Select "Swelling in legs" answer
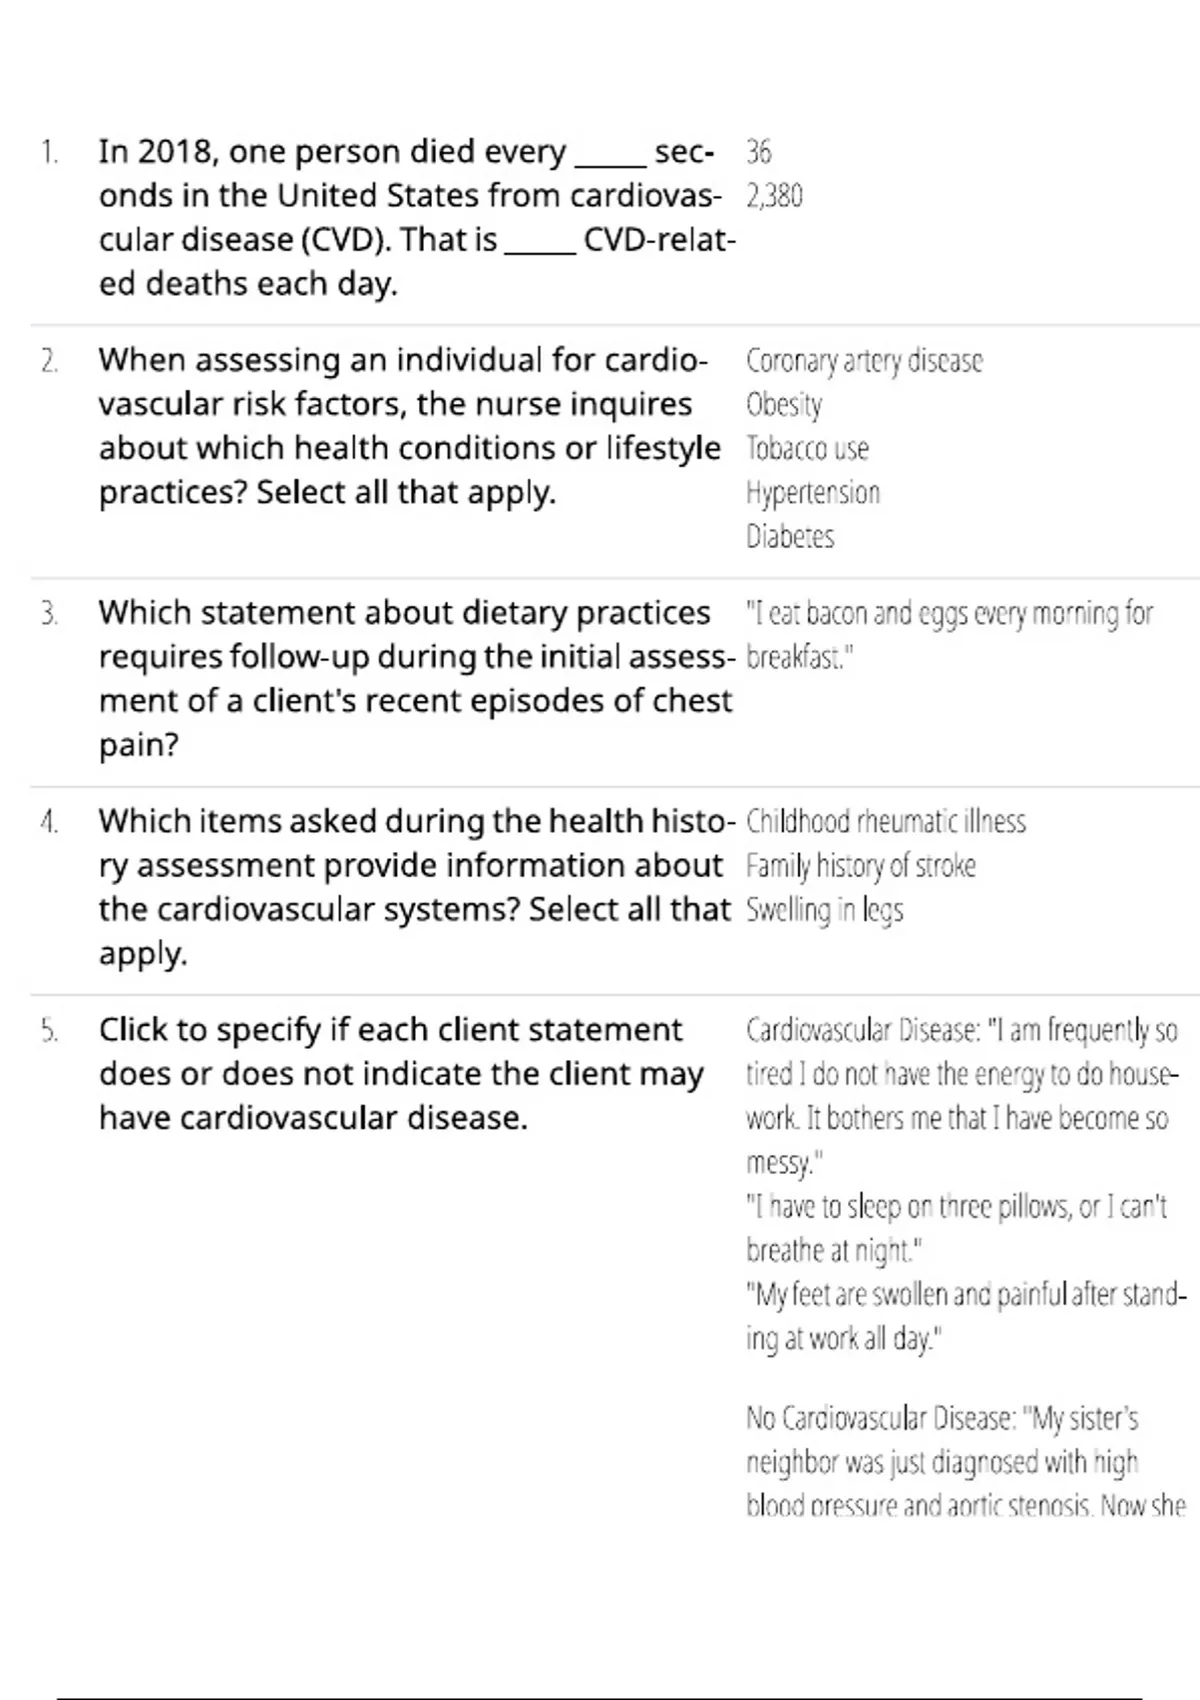This screenshot has height=1700, width=1200. [824, 910]
